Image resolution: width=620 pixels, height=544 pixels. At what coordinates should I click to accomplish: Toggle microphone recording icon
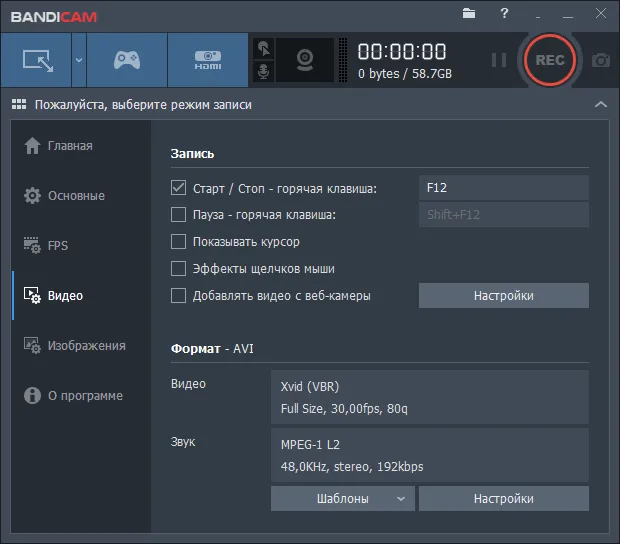[263, 71]
